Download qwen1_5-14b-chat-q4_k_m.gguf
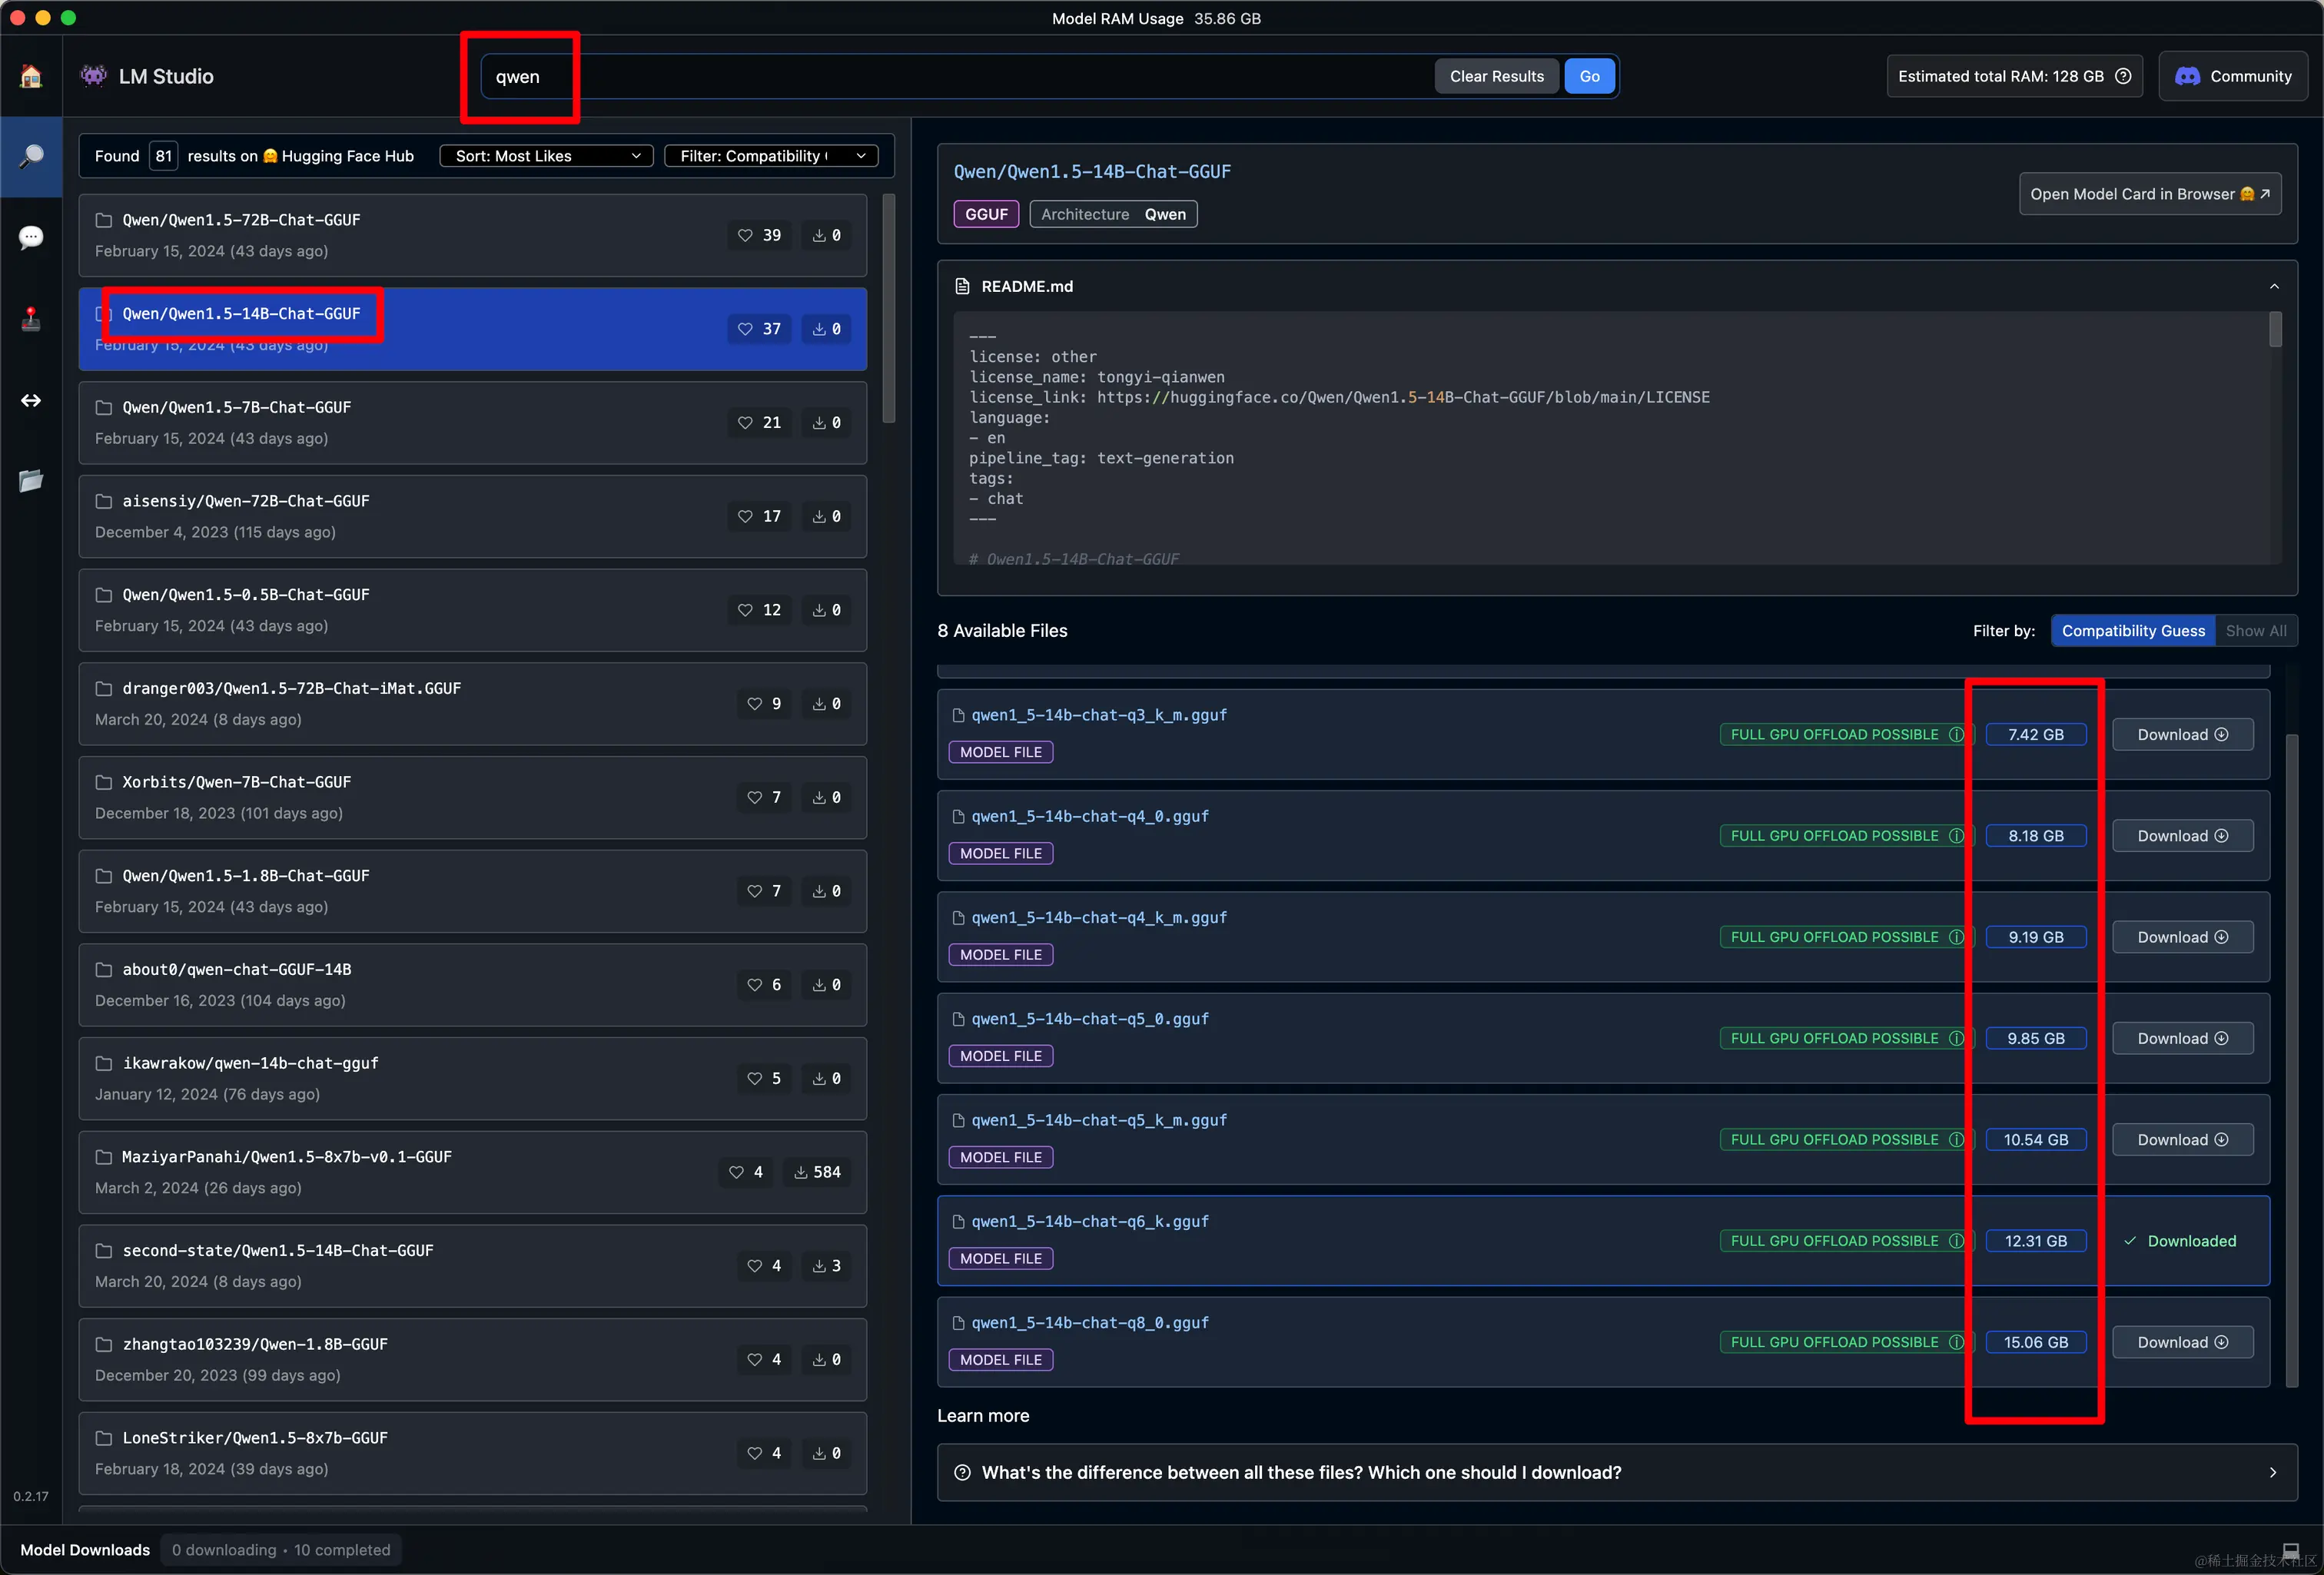Viewport: 2324px width, 1575px height. coord(2182,937)
